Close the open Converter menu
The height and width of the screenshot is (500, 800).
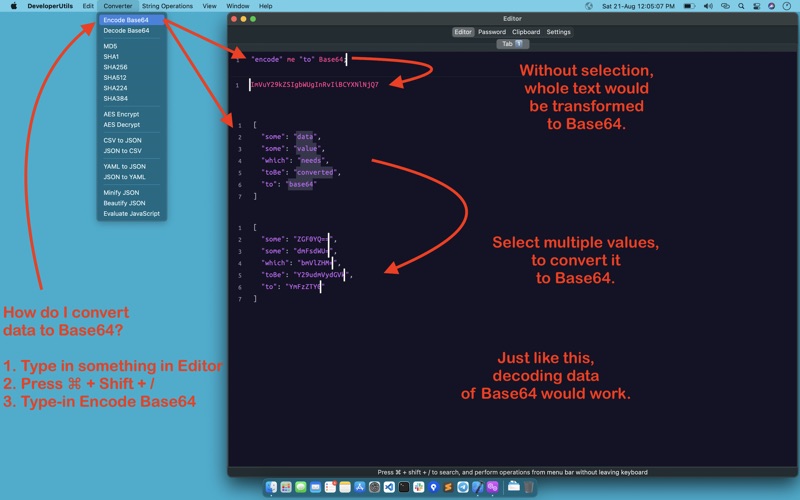[x=118, y=6]
